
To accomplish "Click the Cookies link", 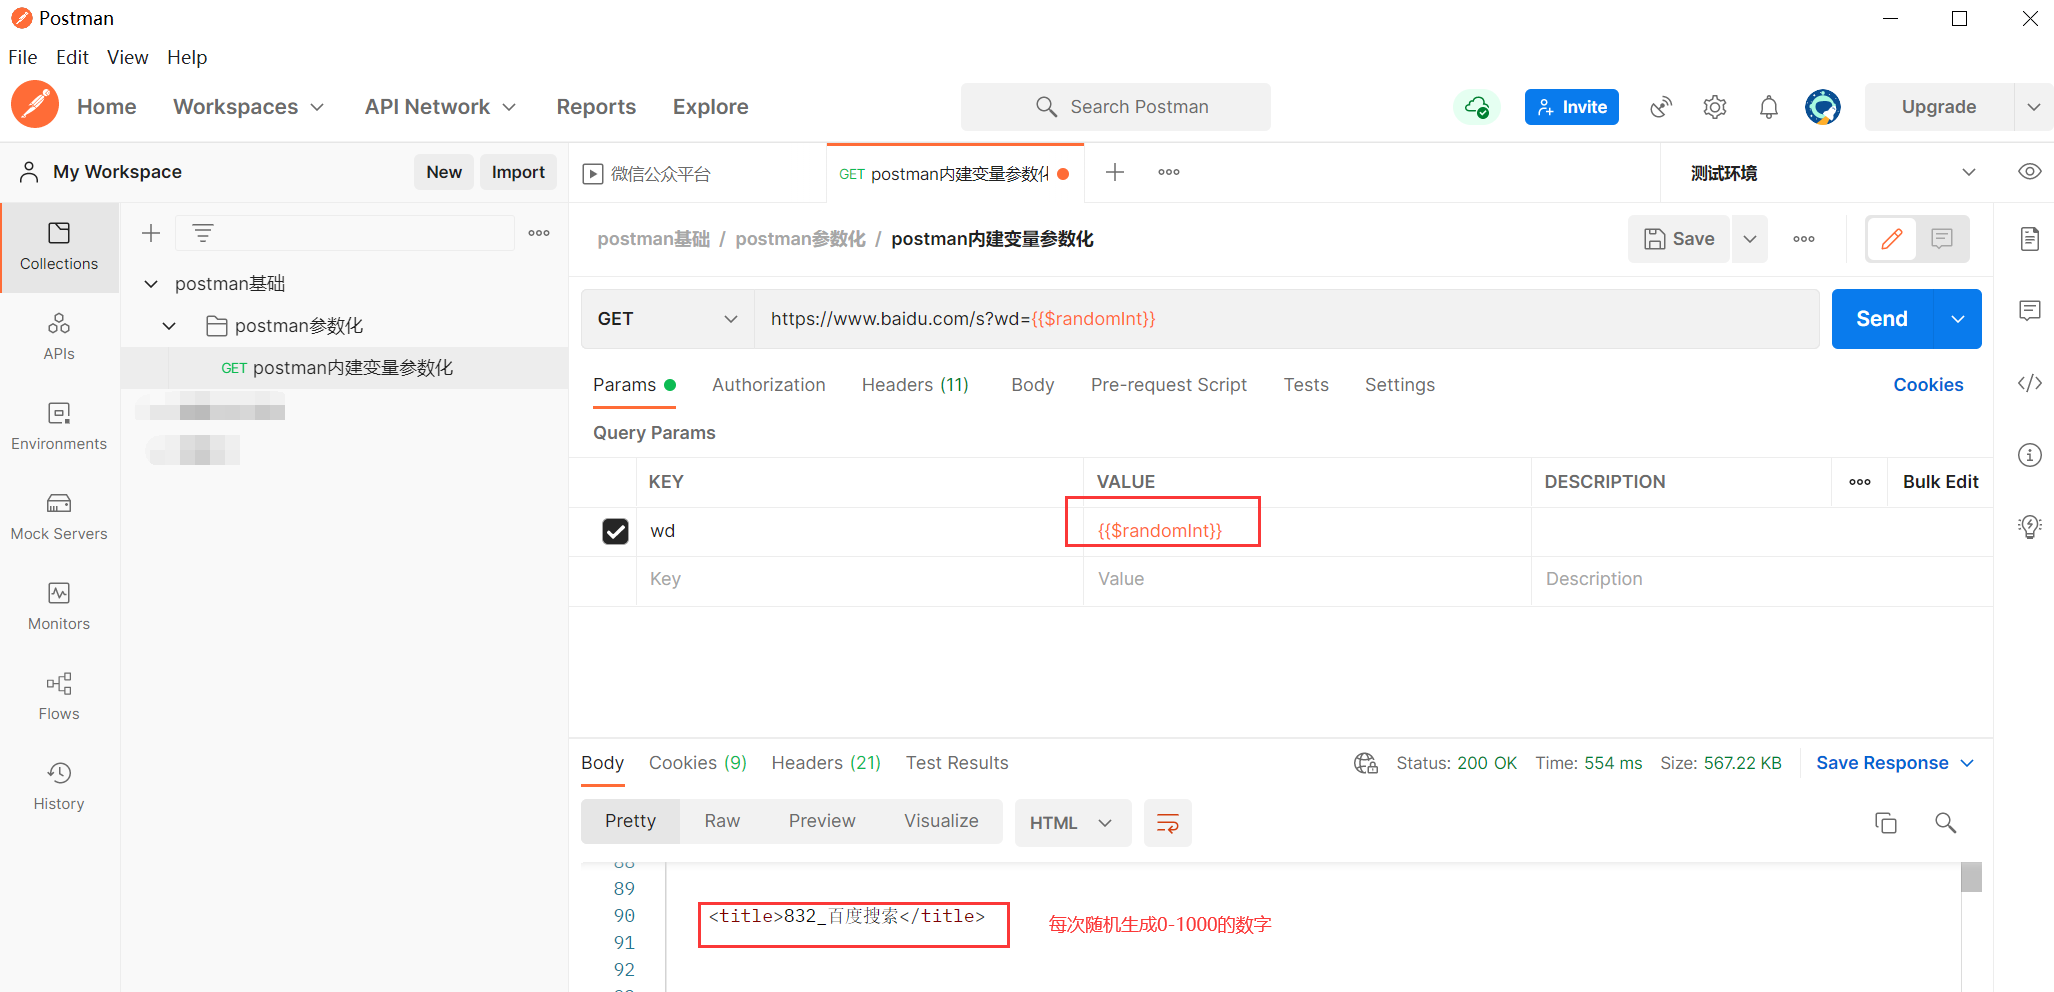I will [1927, 385].
